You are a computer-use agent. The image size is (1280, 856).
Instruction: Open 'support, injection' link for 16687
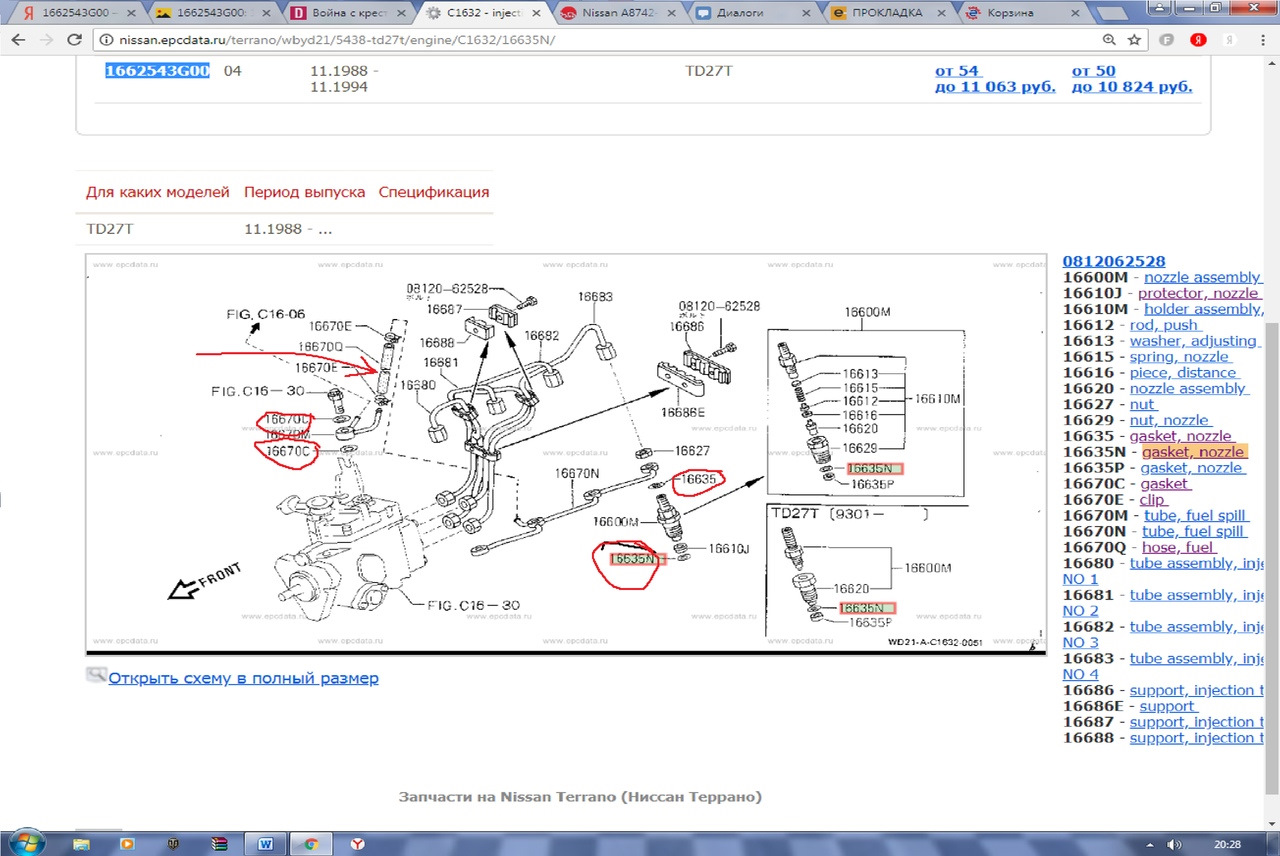click(x=1197, y=722)
